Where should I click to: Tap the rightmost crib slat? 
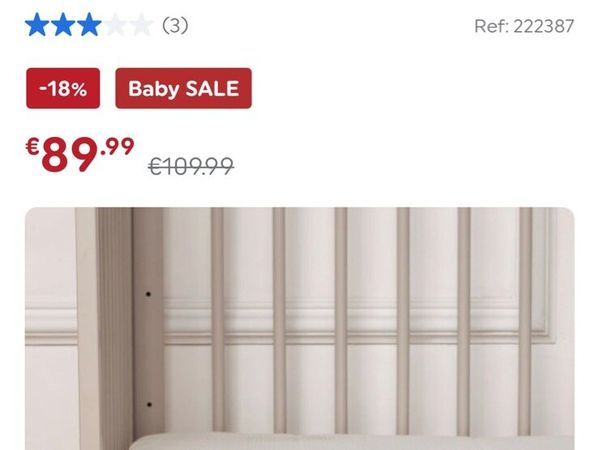pos(525,321)
